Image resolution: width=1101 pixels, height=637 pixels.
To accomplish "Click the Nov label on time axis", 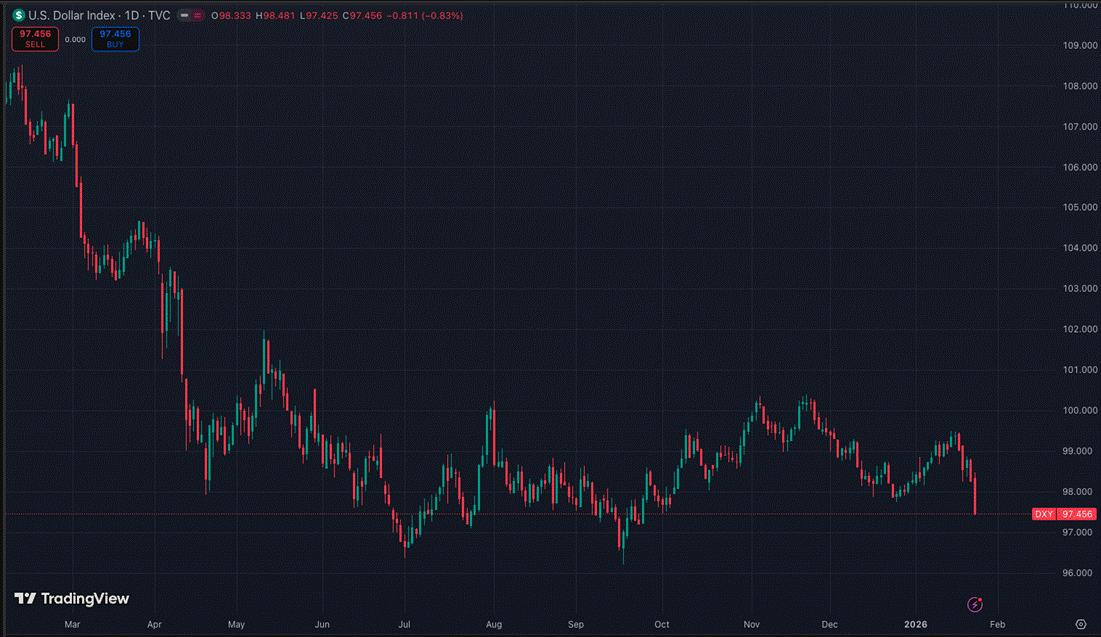I will [751, 624].
